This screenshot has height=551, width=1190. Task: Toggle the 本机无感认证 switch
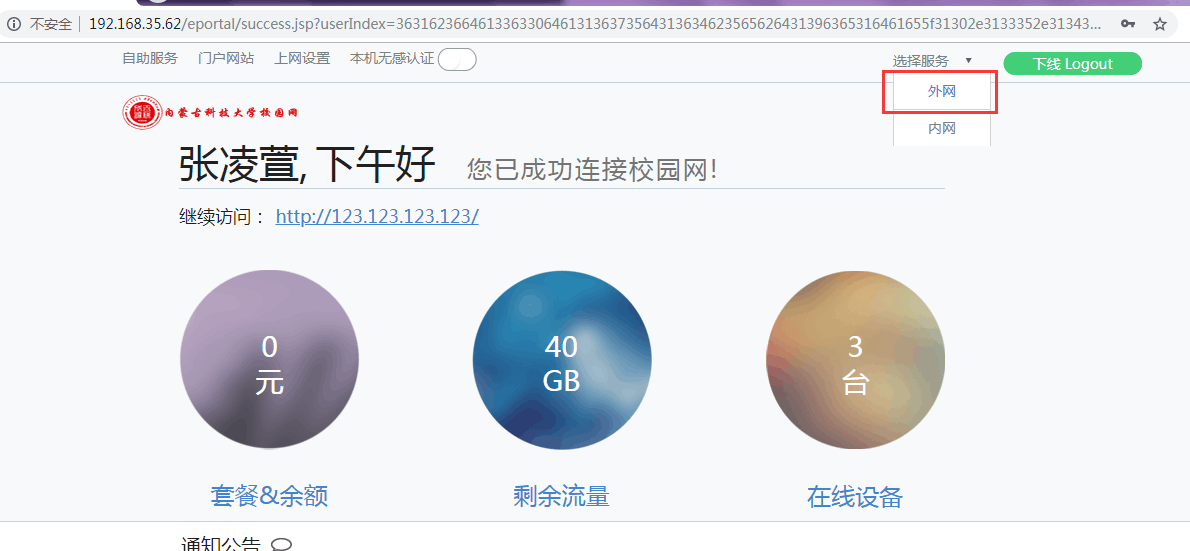[457, 59]
